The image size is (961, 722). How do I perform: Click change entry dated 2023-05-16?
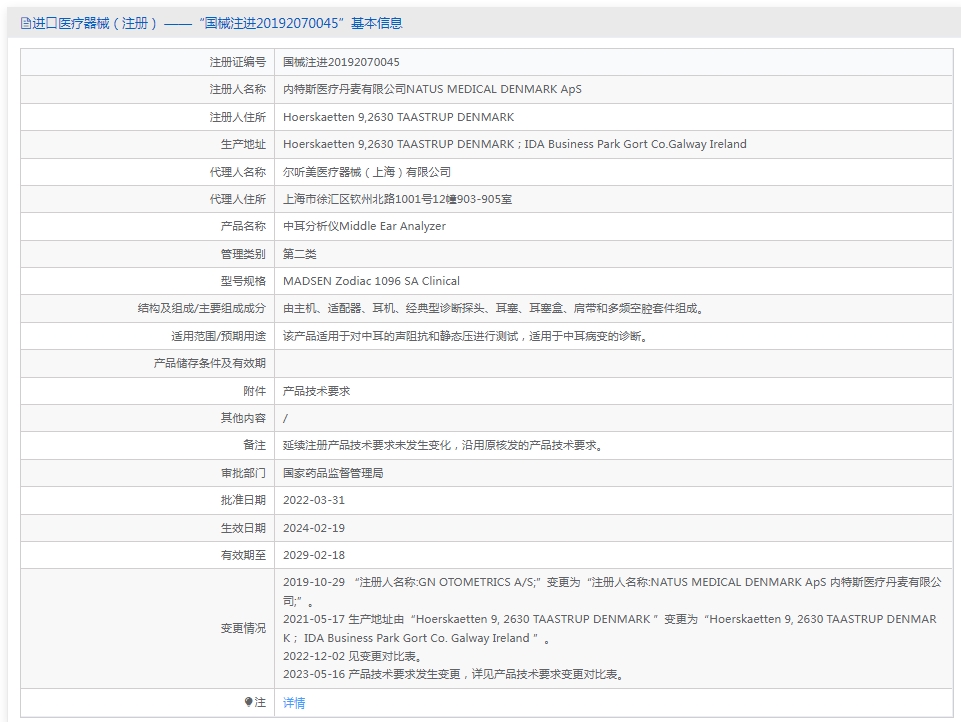454,675
